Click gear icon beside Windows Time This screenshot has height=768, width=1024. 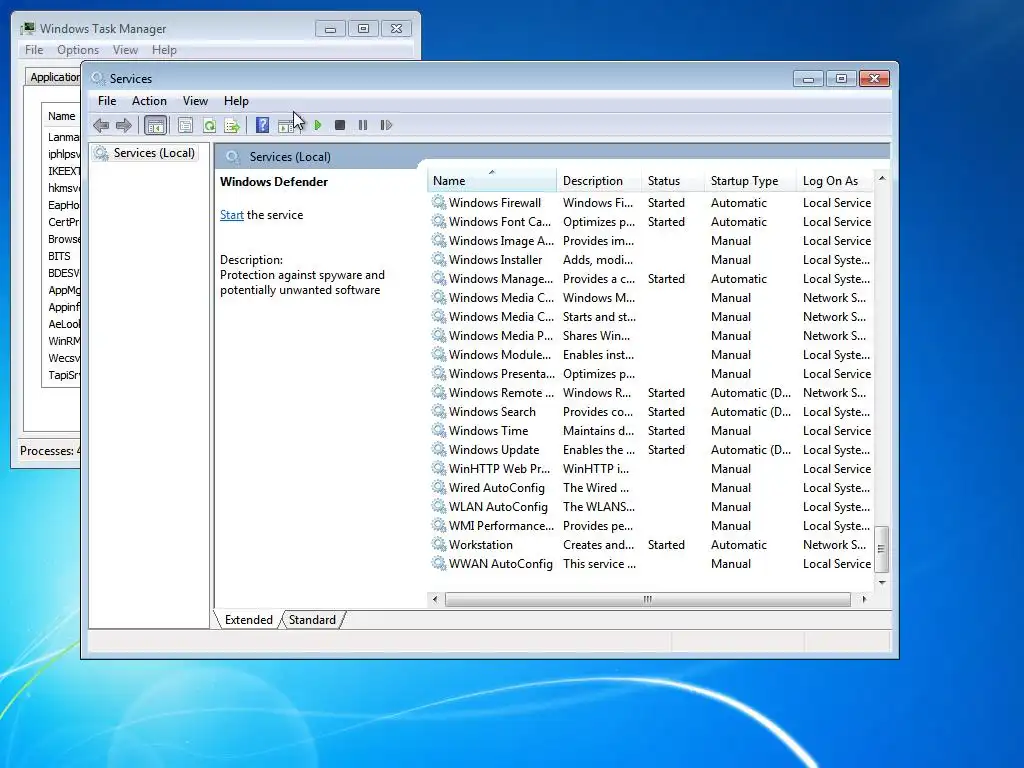pos(439,430)
